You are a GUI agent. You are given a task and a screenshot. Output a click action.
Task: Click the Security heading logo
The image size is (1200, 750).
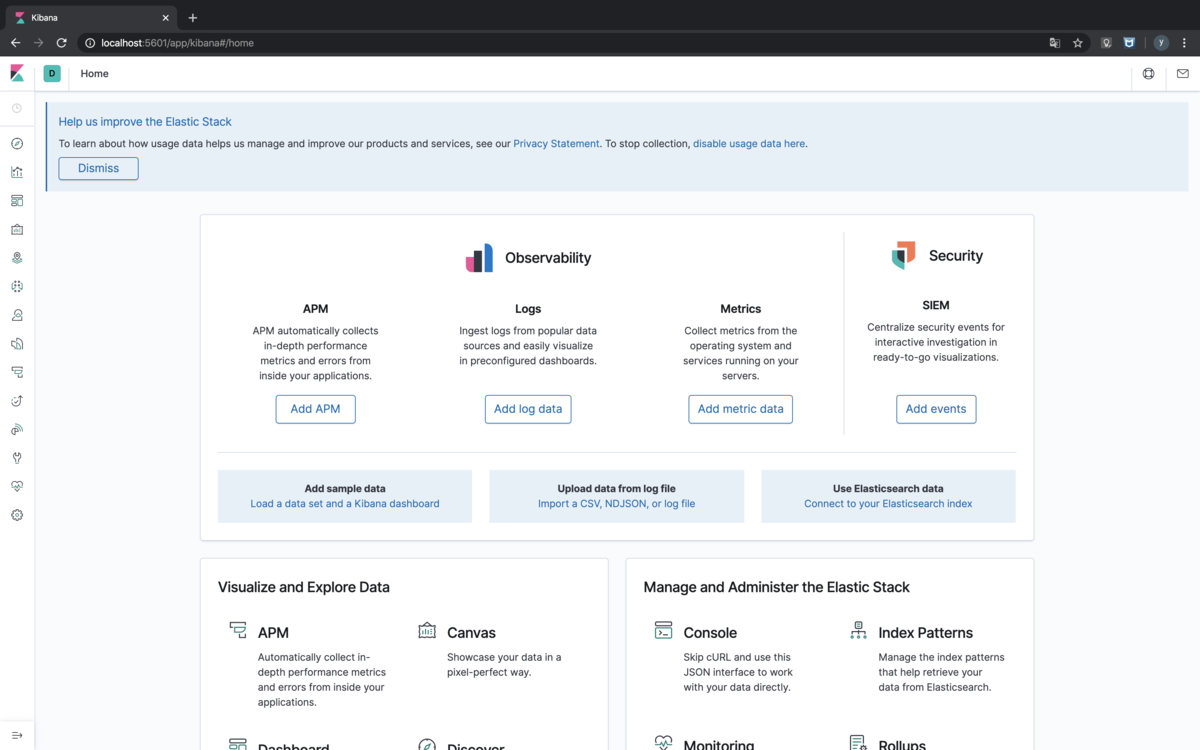903,256
